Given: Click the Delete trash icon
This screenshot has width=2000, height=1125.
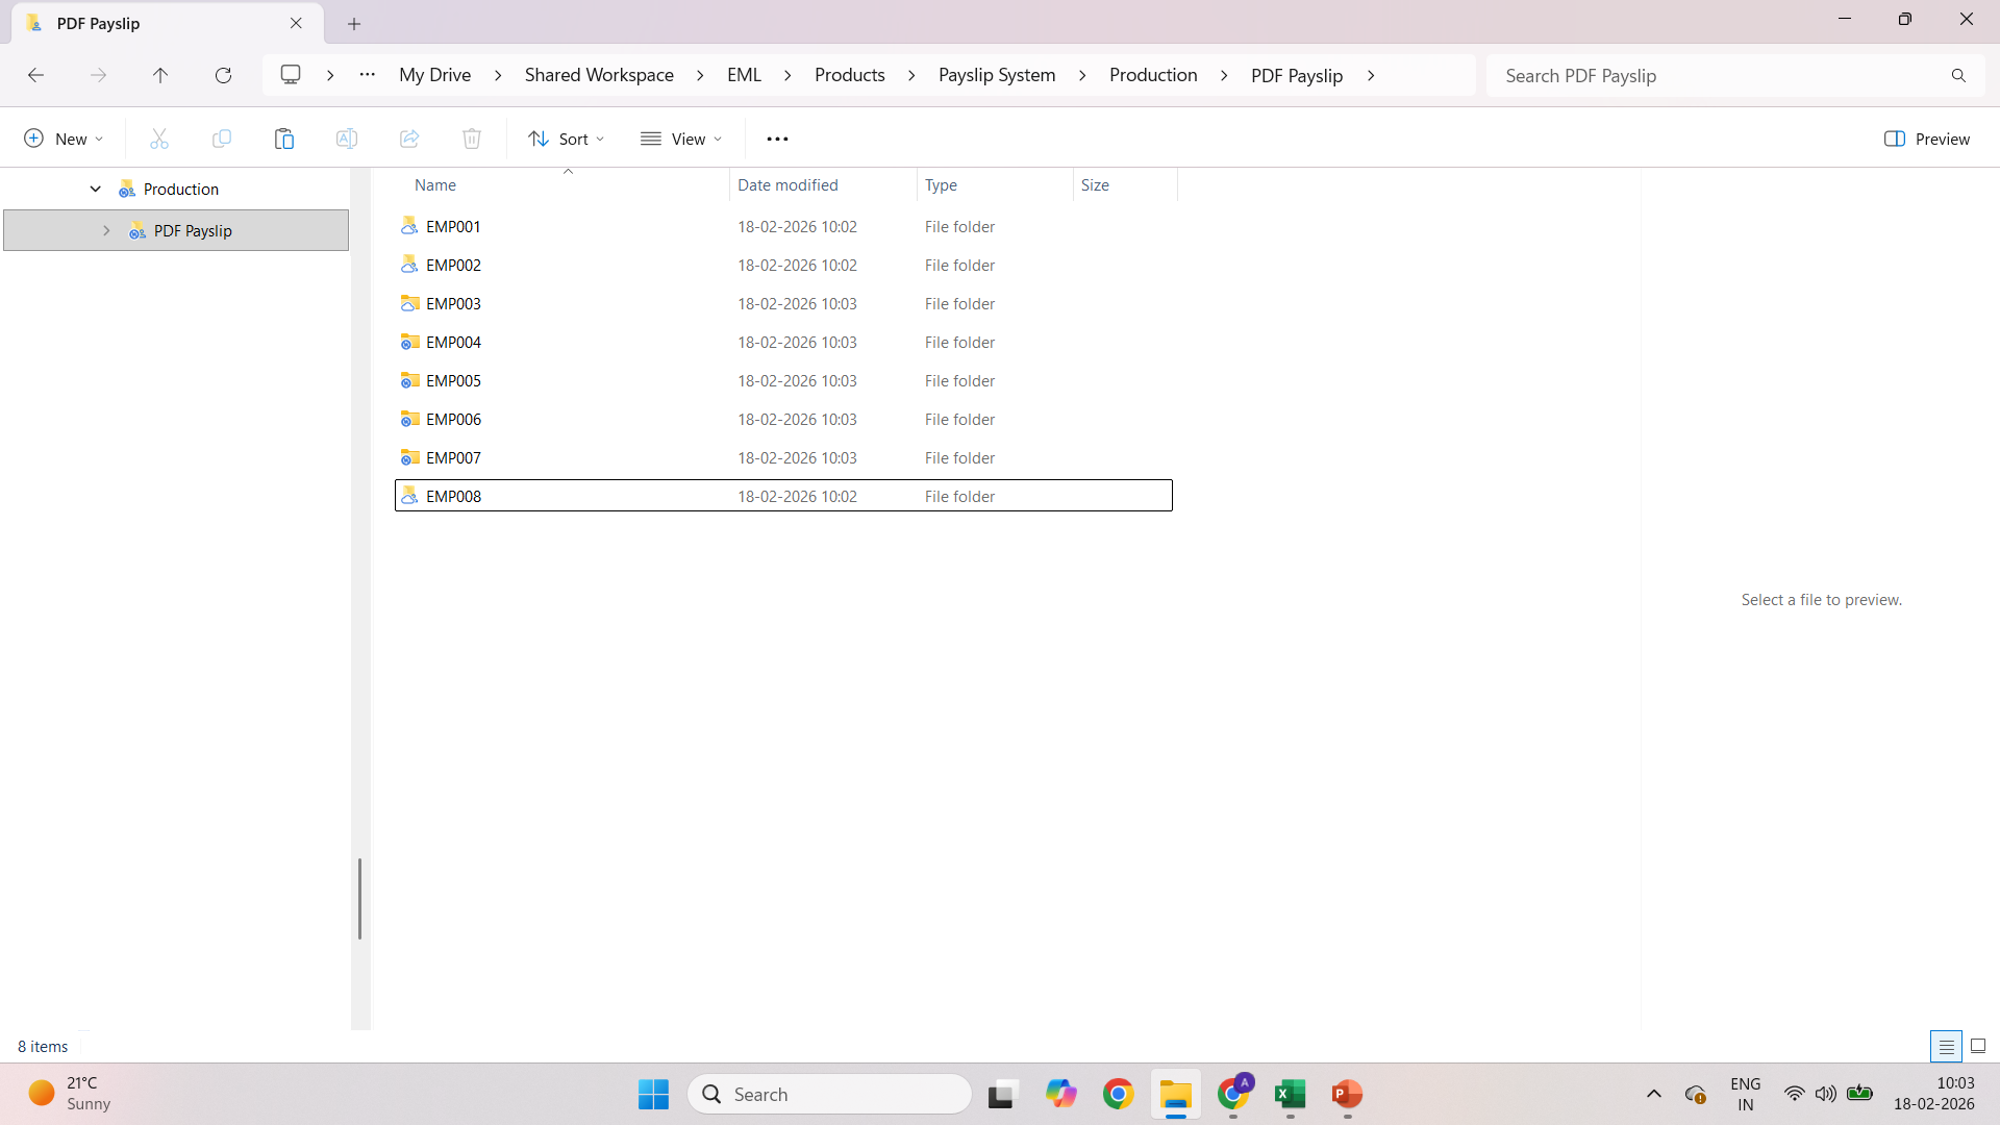Looking at the screenshot, I should pyautogui.click(x=471, y=139).
